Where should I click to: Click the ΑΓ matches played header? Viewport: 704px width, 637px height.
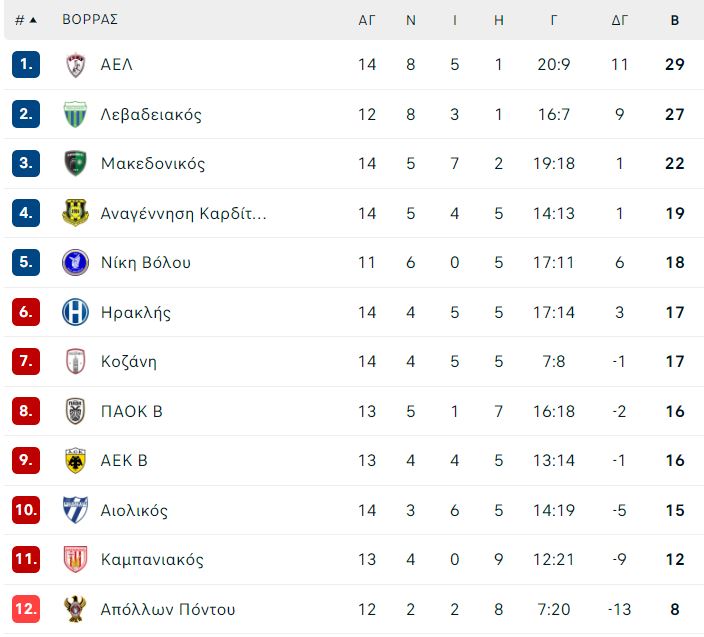[366, 20]
